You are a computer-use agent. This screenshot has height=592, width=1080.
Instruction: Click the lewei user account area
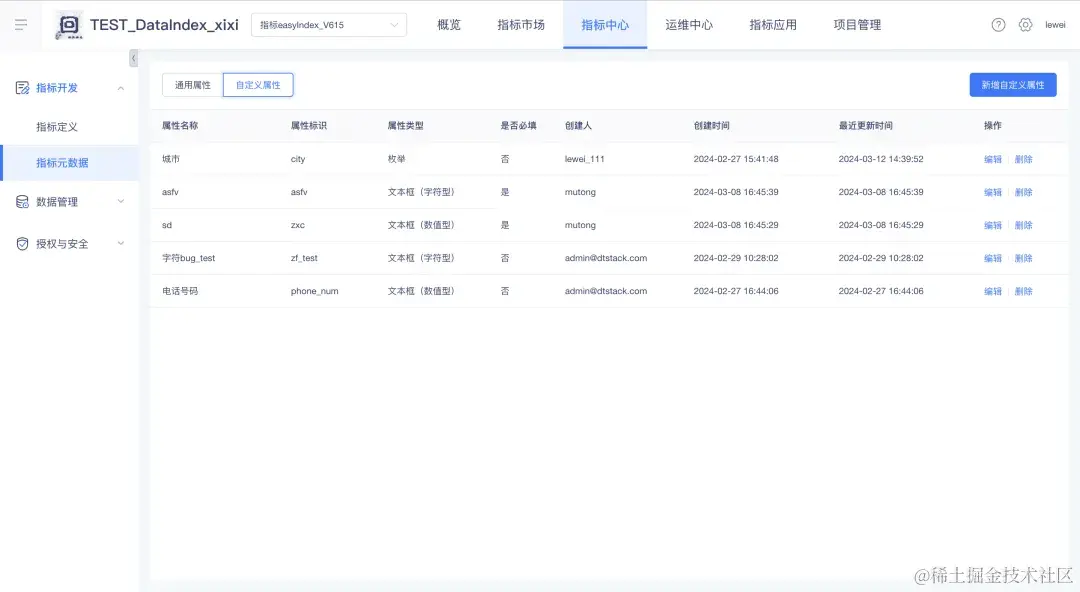(1057, 24)
